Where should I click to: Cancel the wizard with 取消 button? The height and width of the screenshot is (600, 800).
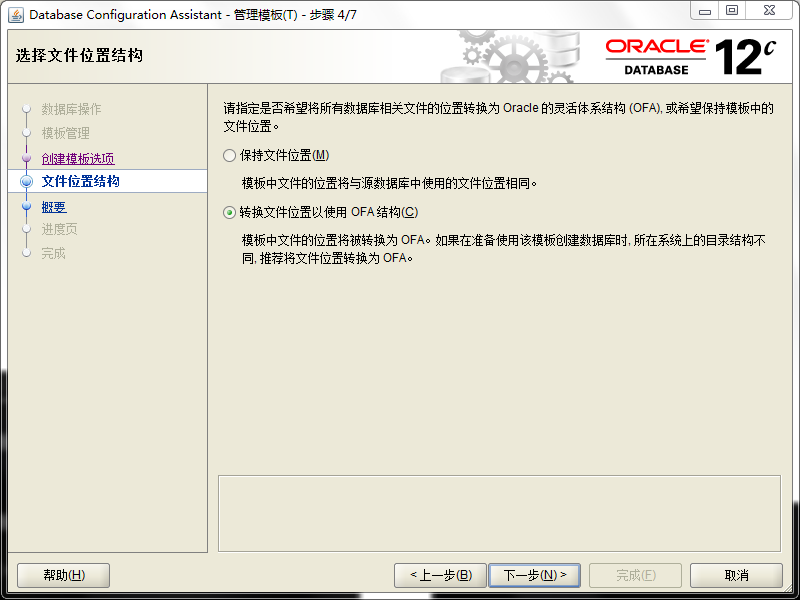(736, 576)
